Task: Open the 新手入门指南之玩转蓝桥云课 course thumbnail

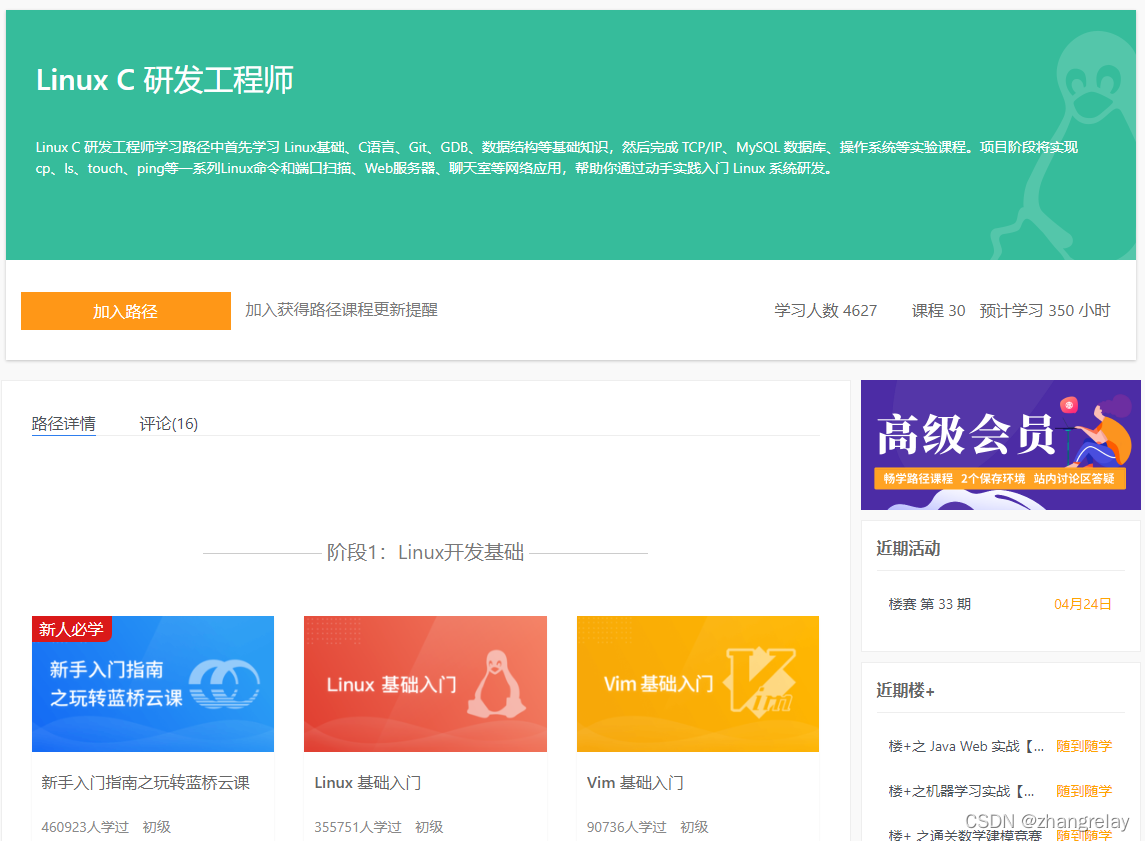Action: 153,684
